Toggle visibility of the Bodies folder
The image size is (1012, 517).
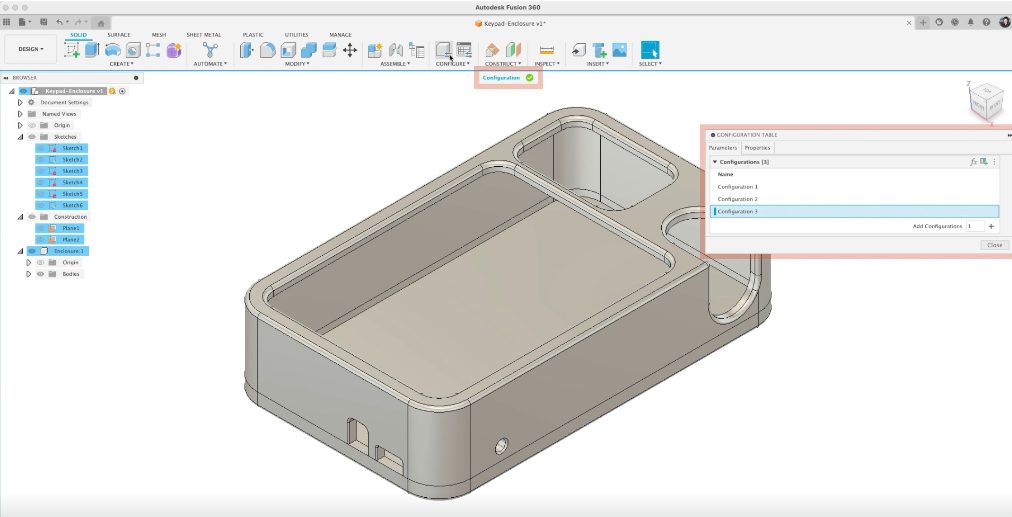tap(41, 273)
